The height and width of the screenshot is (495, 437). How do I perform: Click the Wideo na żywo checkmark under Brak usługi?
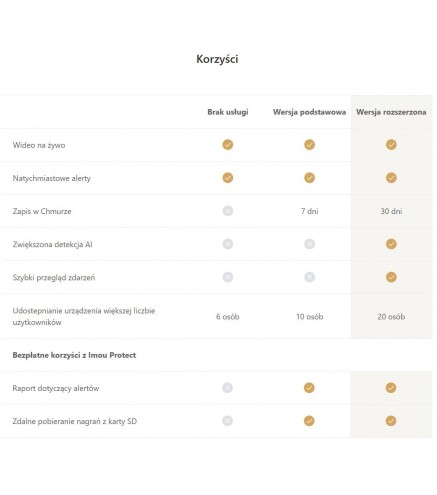228,145
